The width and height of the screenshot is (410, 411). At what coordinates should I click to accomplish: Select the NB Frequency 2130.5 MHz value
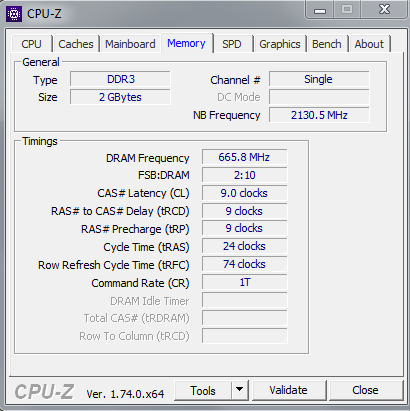coord(319,115)
